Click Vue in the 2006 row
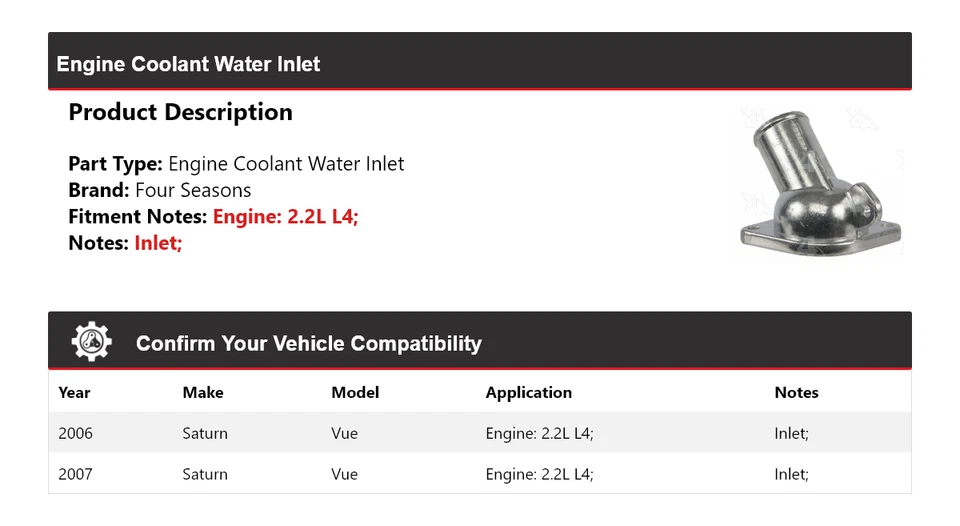960x526 pixels. [344, 433]
